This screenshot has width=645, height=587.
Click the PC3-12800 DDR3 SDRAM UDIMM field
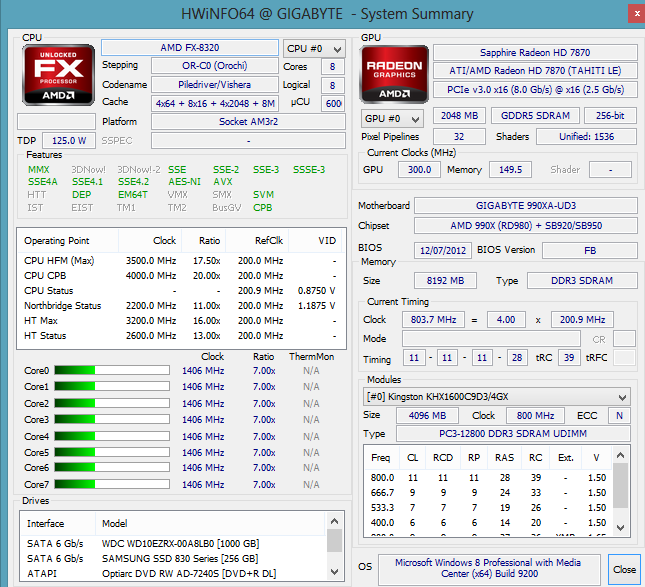click(513, 434)
